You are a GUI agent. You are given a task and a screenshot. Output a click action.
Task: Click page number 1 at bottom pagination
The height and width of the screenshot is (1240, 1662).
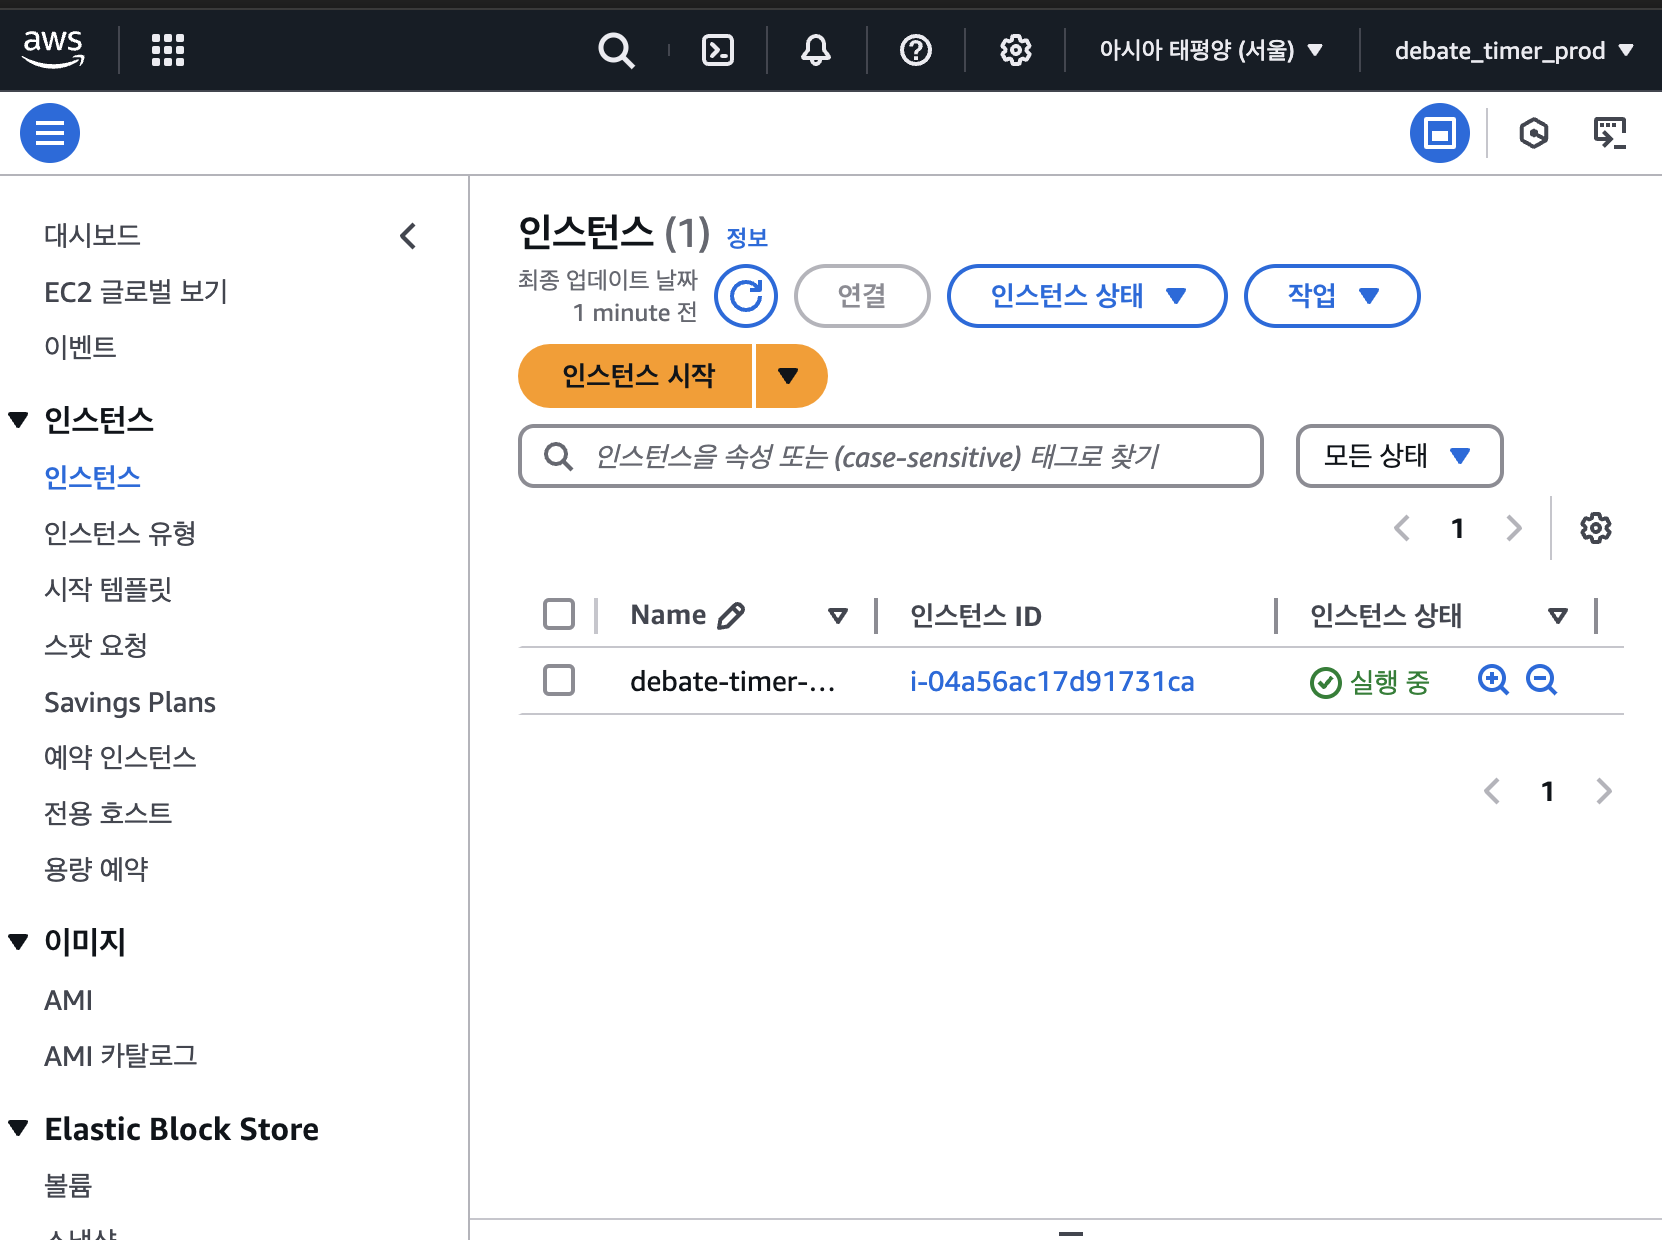pyautogui.click(x=1548, y=791)
